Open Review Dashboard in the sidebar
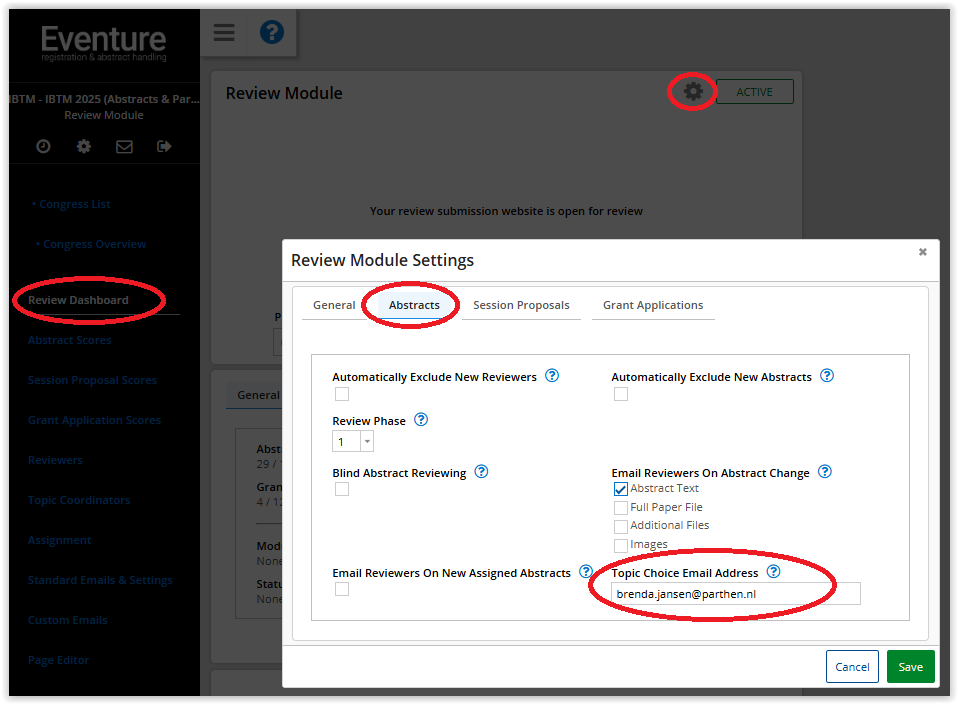 [78, 300]
